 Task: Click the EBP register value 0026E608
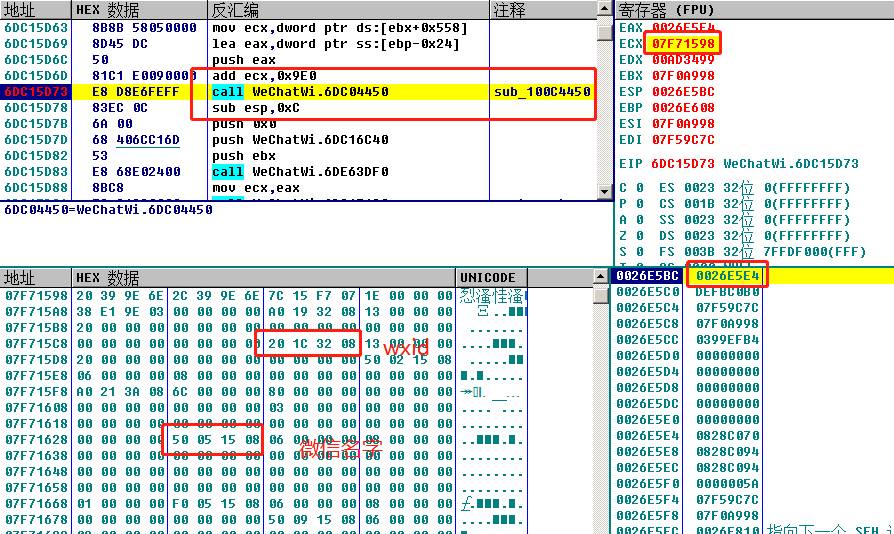(683, 107)
